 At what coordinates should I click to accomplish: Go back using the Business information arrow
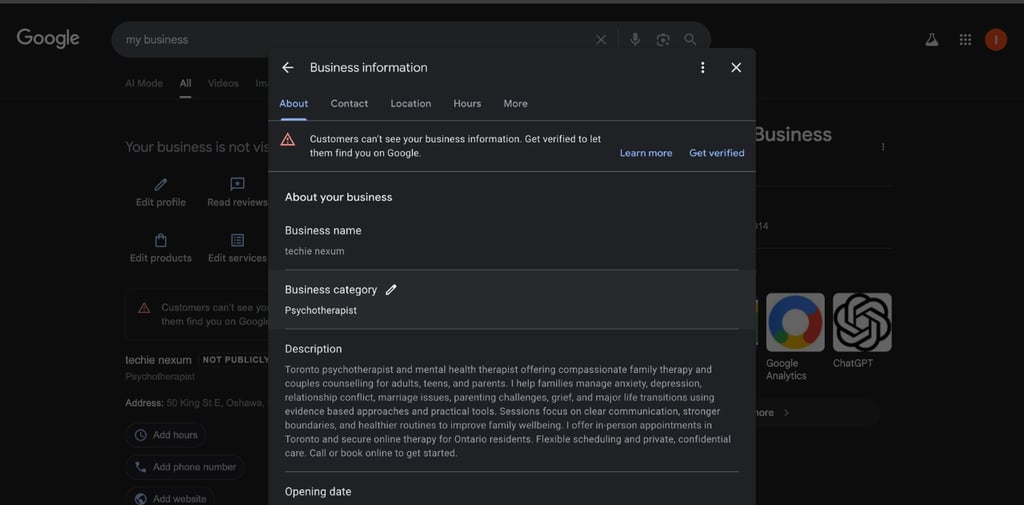pos(287,67)
